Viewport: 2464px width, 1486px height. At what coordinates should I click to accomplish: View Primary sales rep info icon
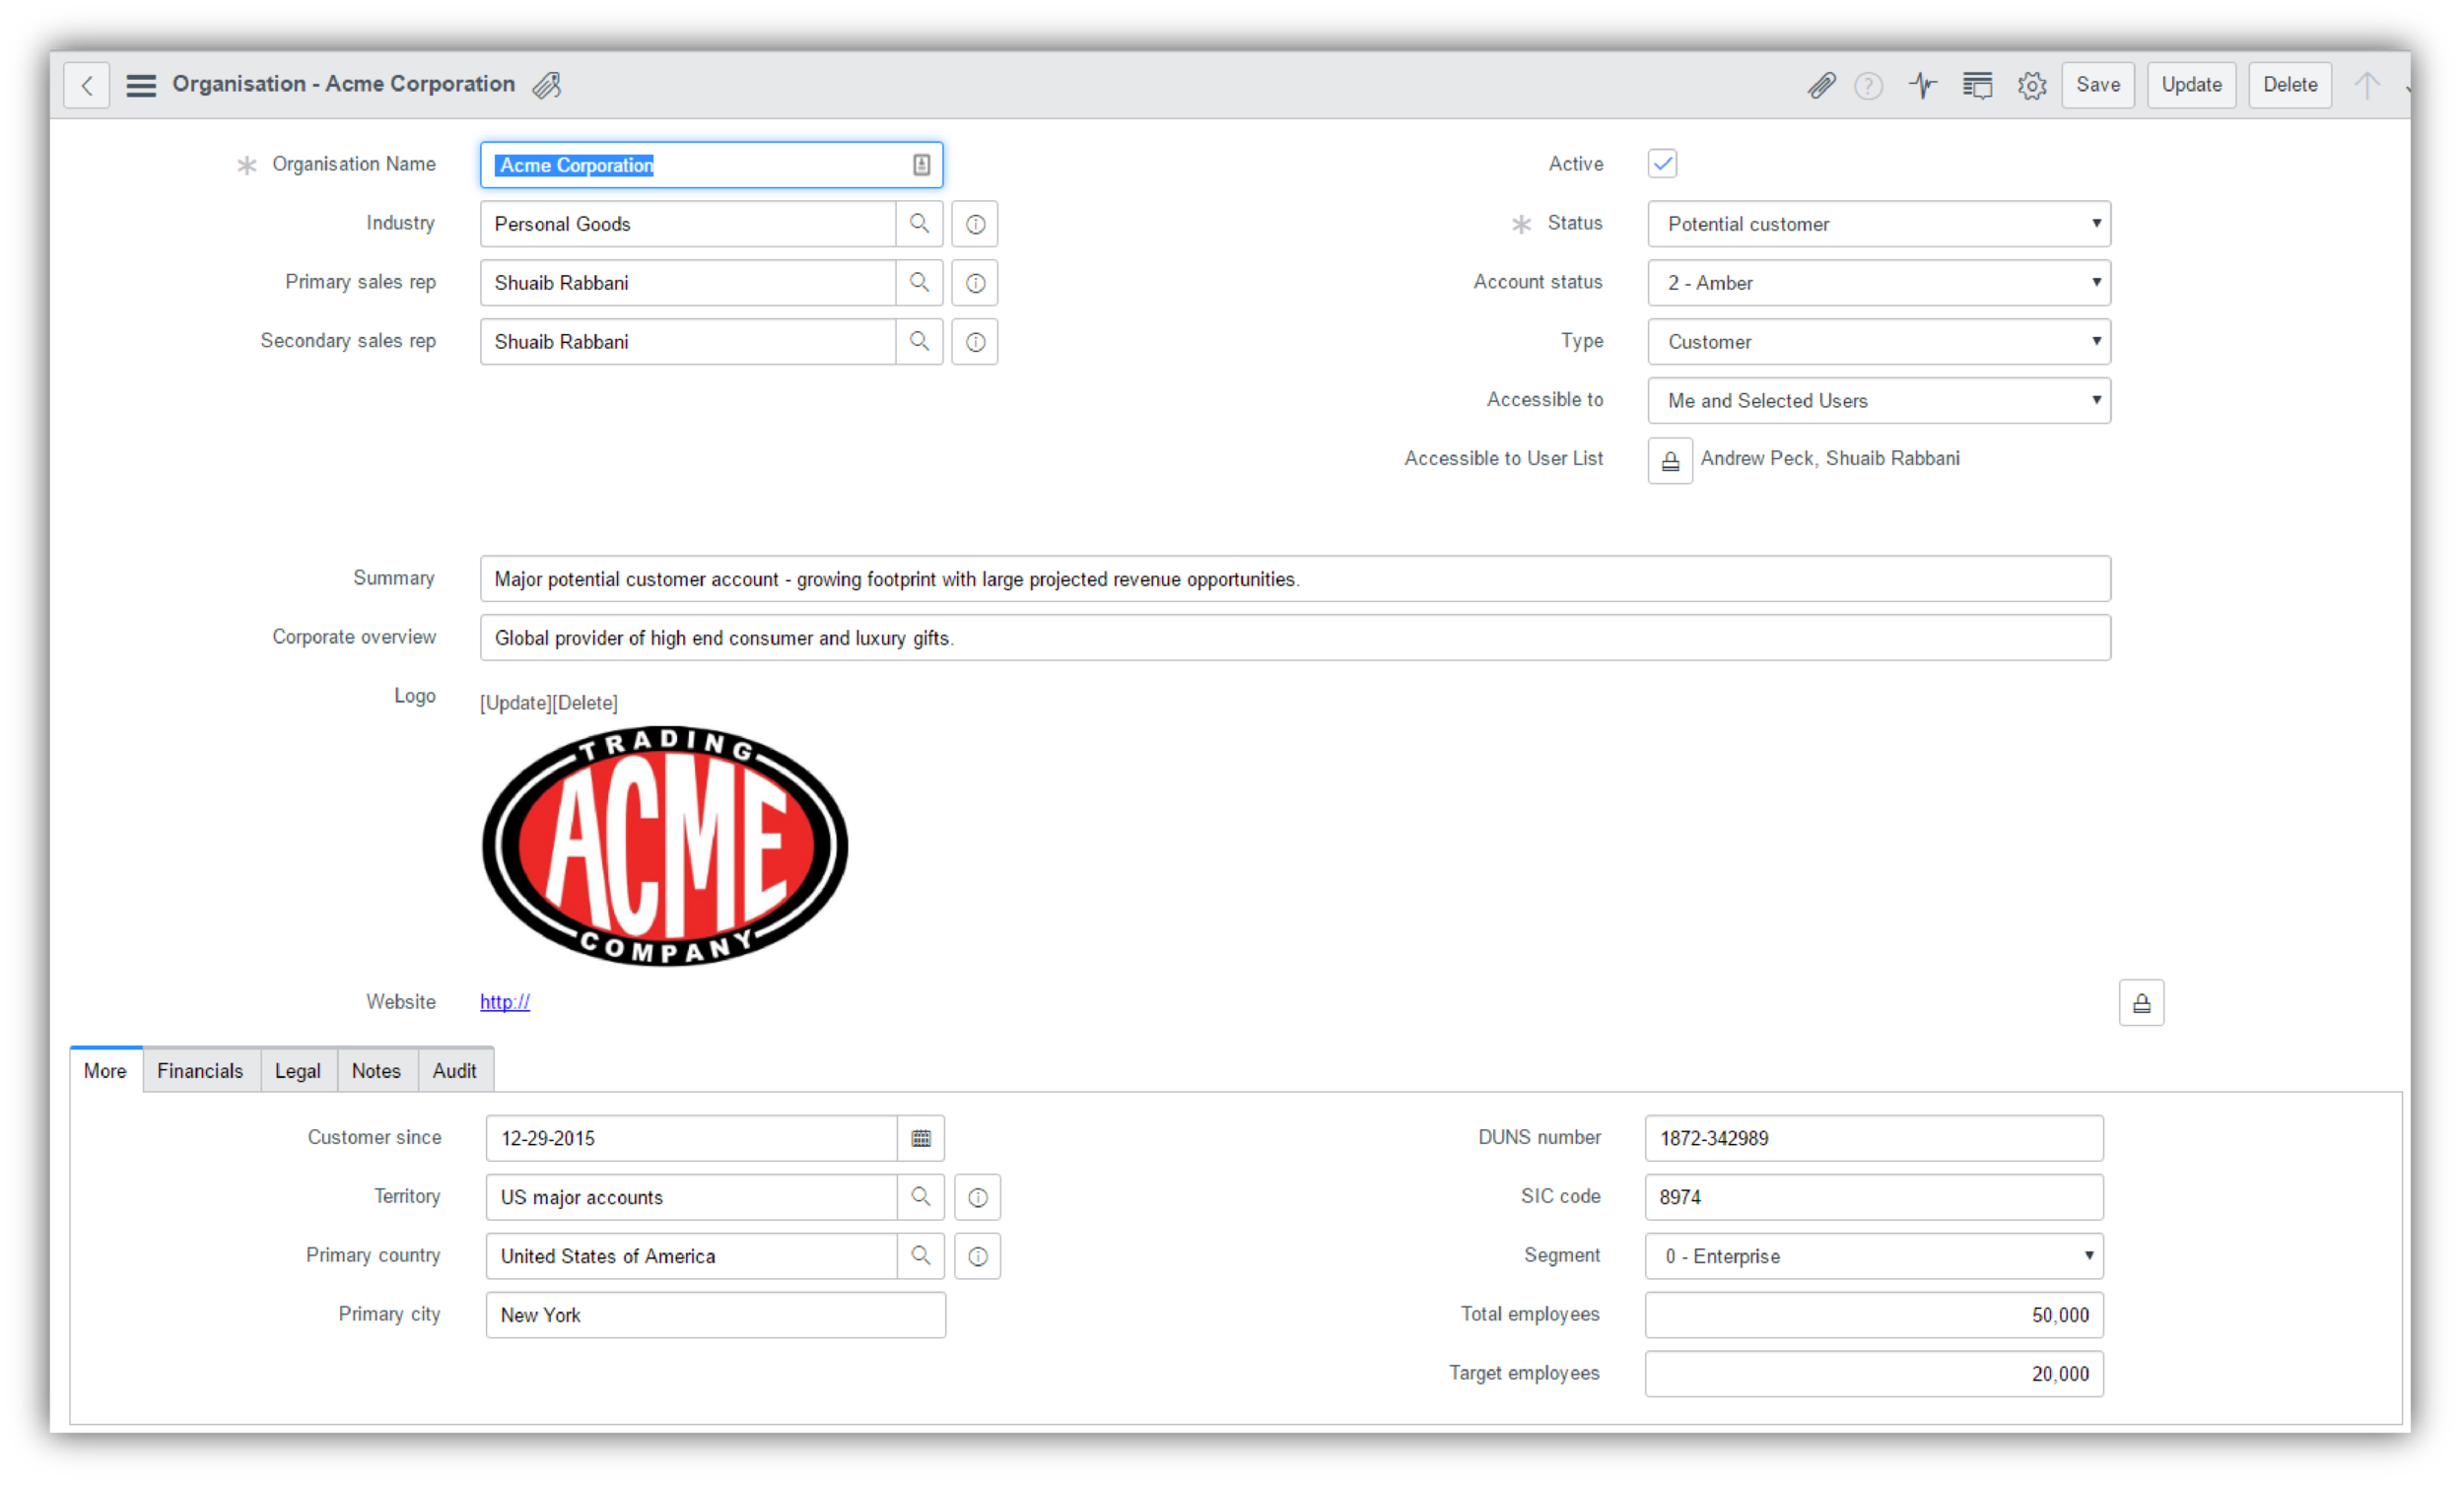point(975,283)
